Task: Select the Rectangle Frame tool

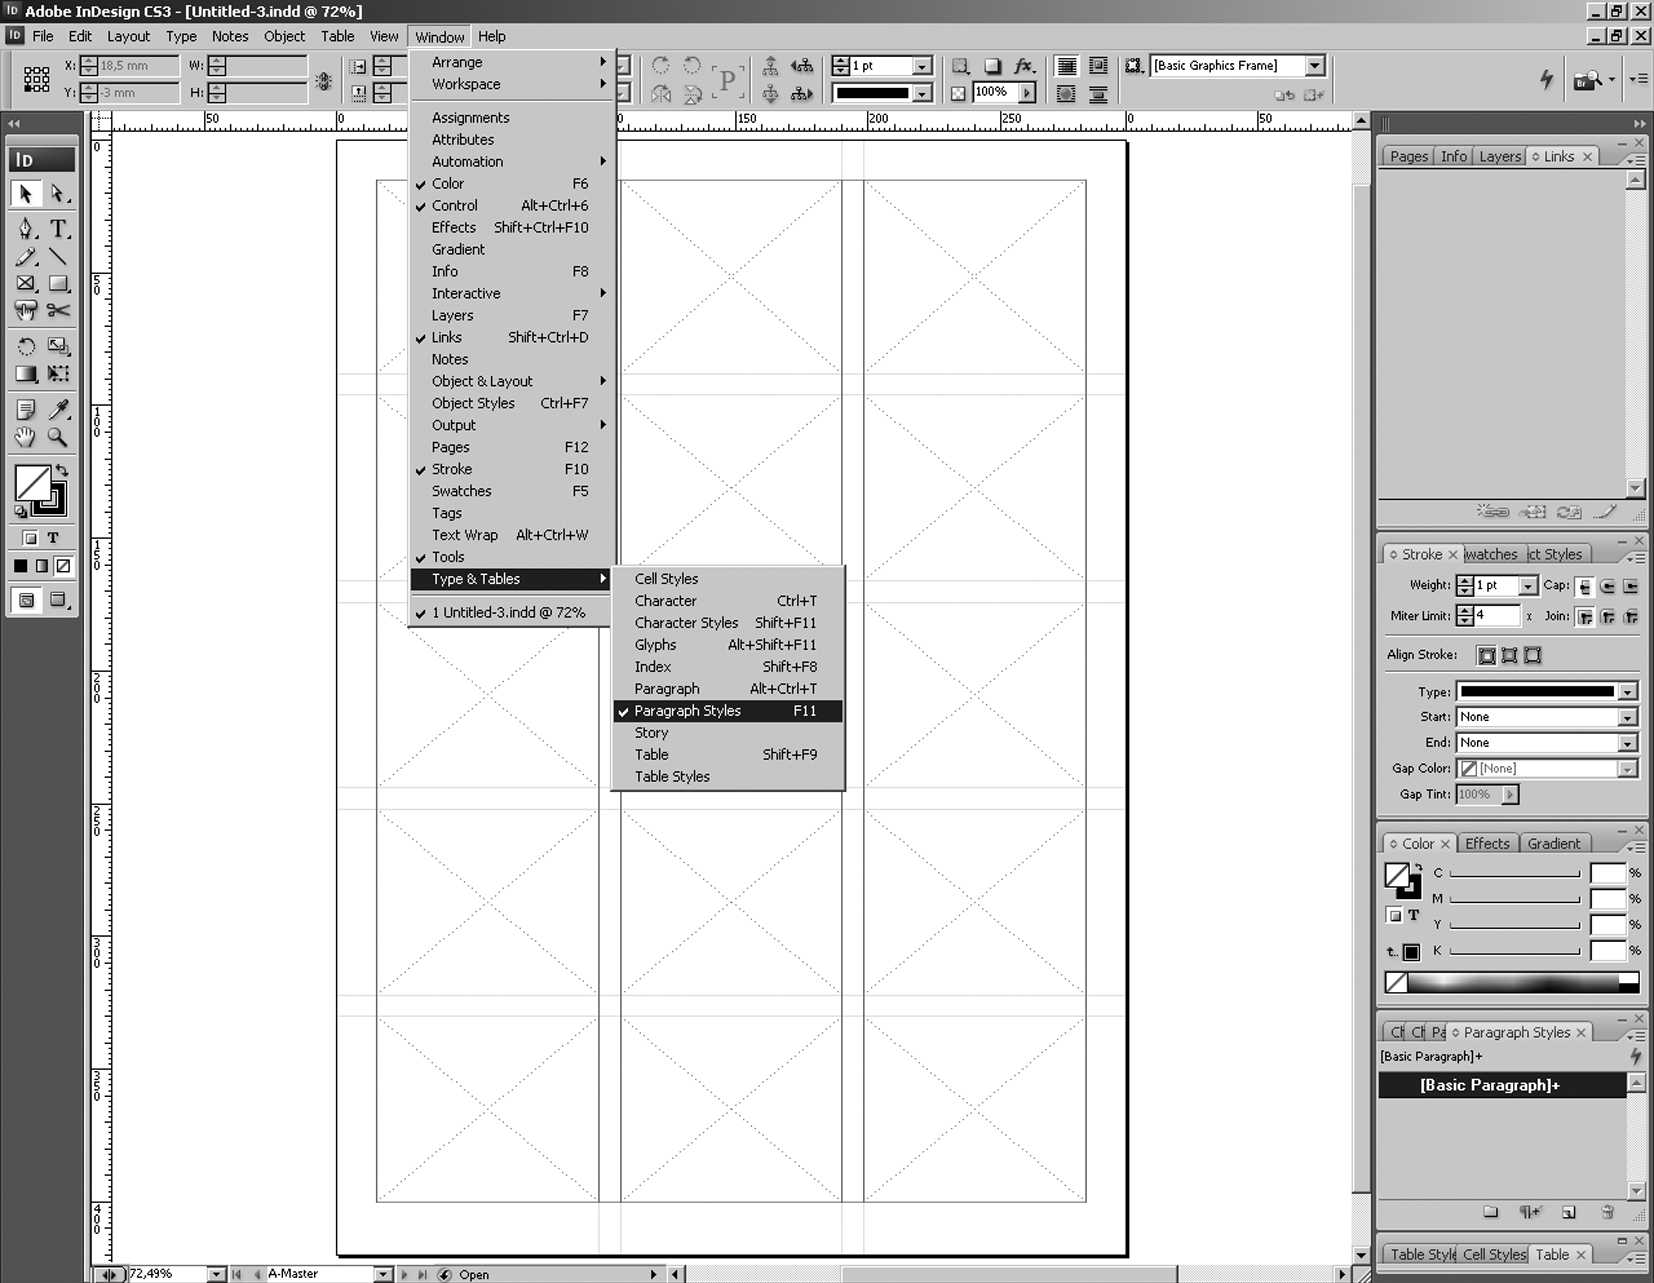Action: tap(26, 284)
